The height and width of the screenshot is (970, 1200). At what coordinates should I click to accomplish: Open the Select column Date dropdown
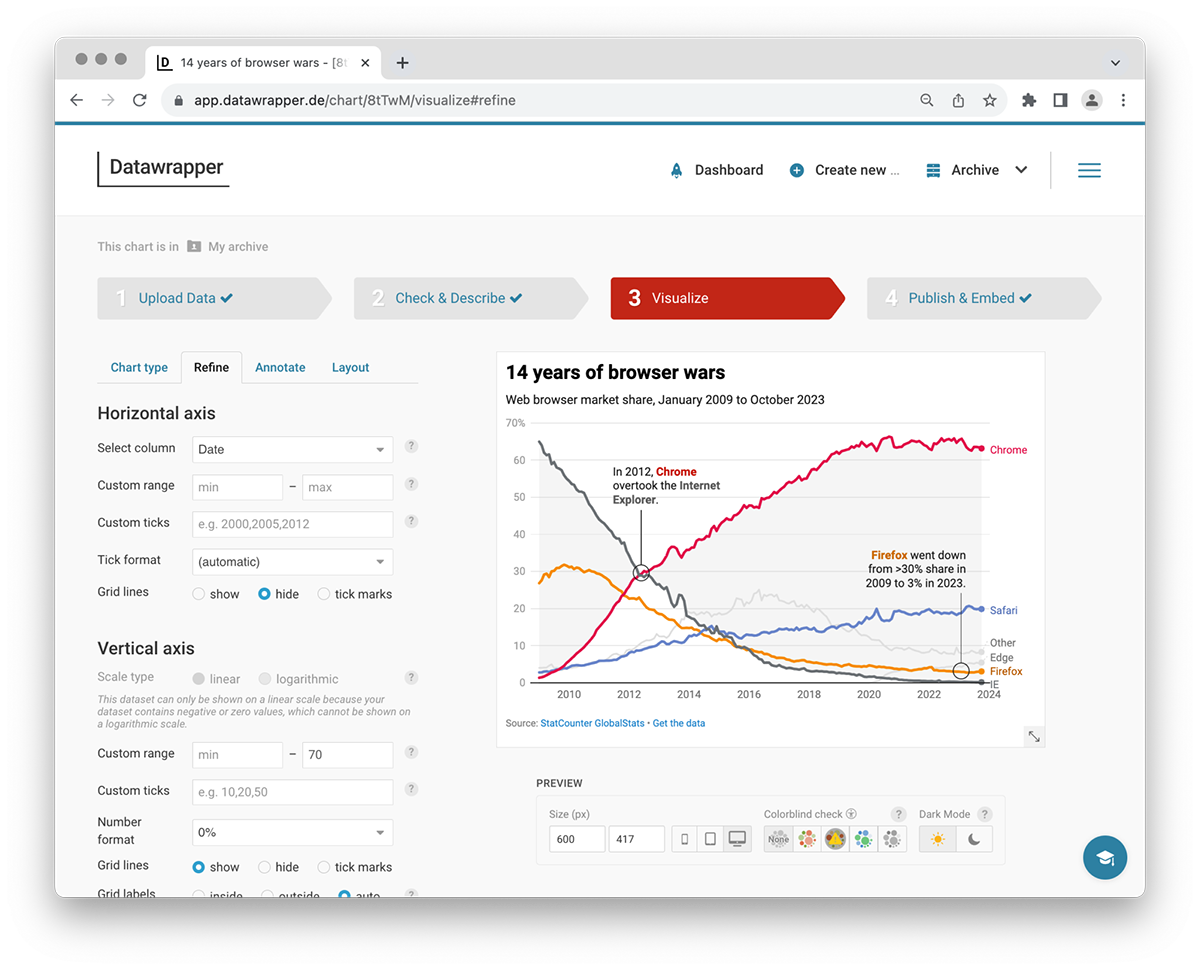pos(292,449)
